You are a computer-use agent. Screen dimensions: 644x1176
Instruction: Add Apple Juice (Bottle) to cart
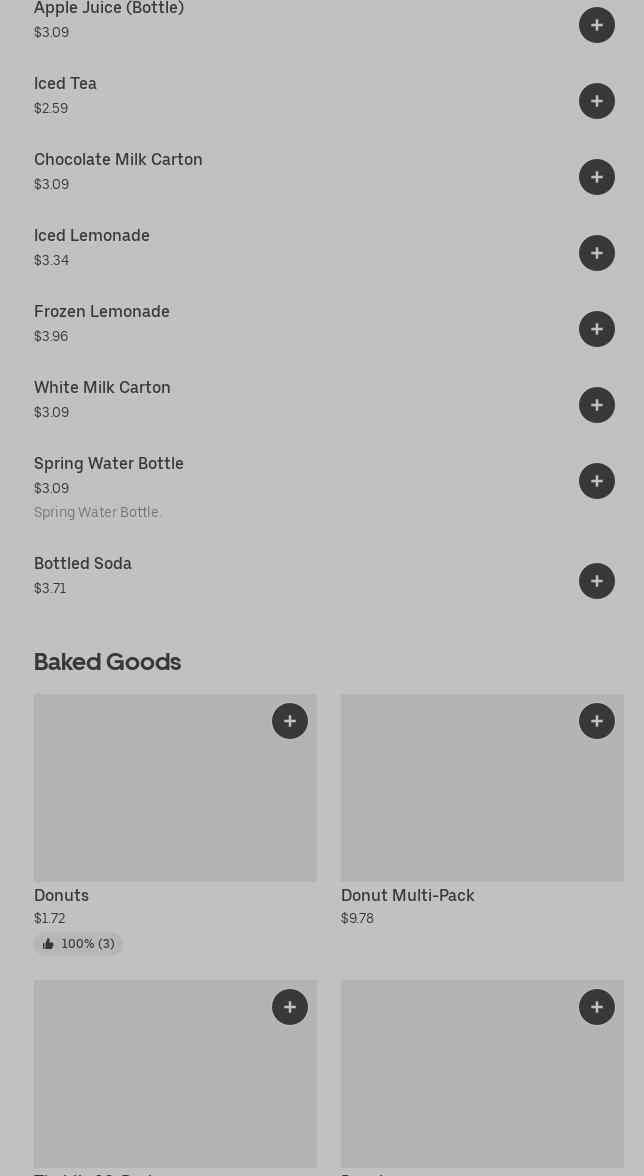(597, 25)
